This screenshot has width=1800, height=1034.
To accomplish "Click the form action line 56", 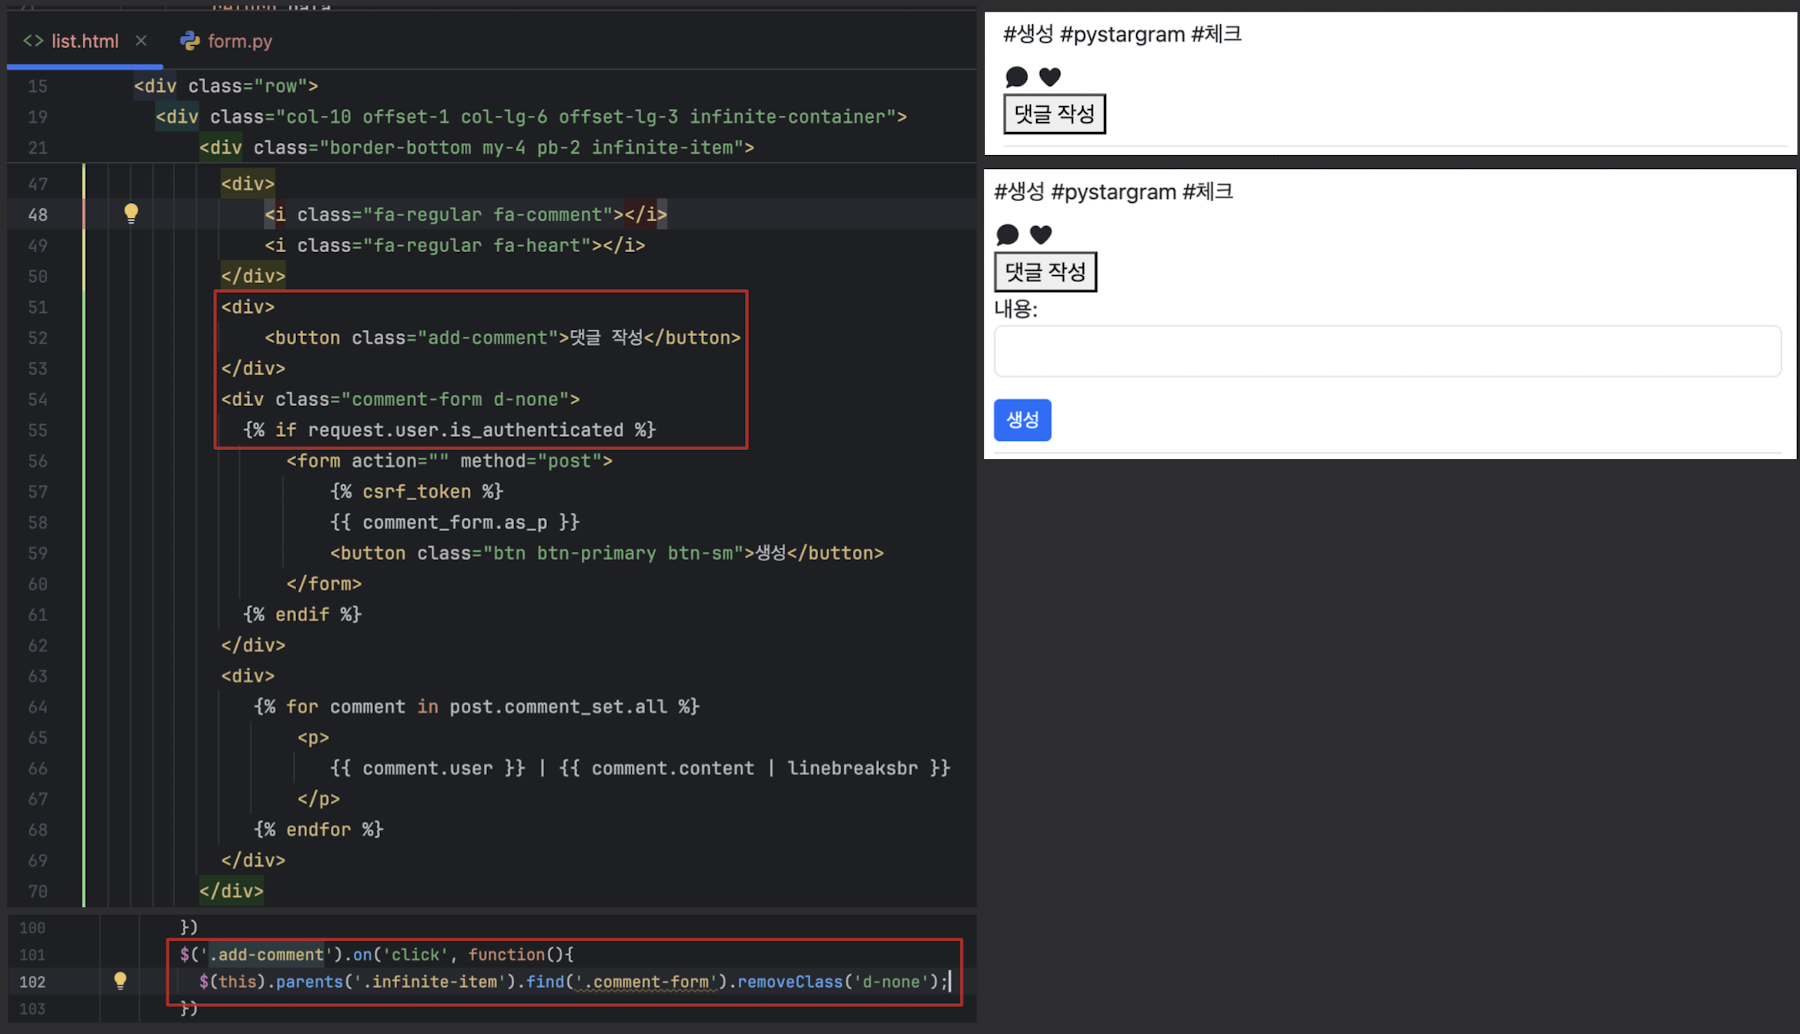I will 449,461.
